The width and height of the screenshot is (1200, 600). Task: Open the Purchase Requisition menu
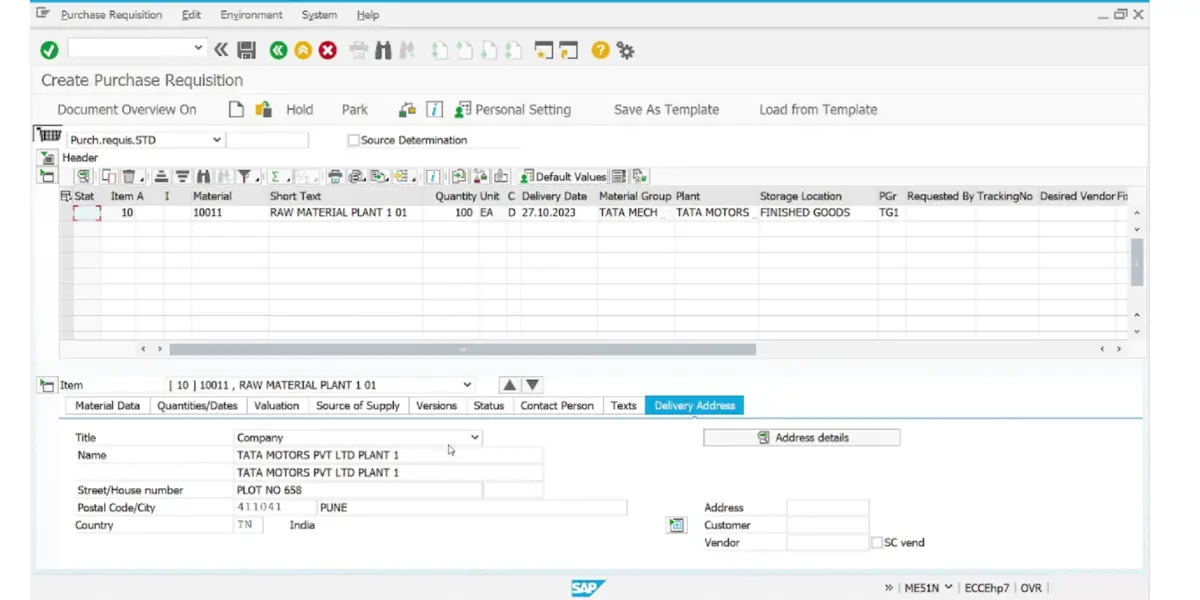111,15
